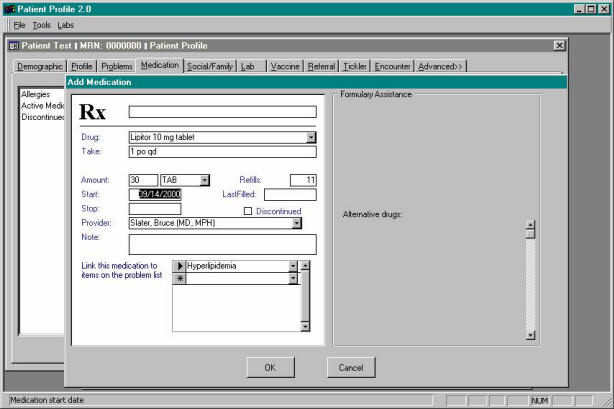614x409 pixels.
Task: Toggle the Discontinued checkbox
Action: coord(248,211)
